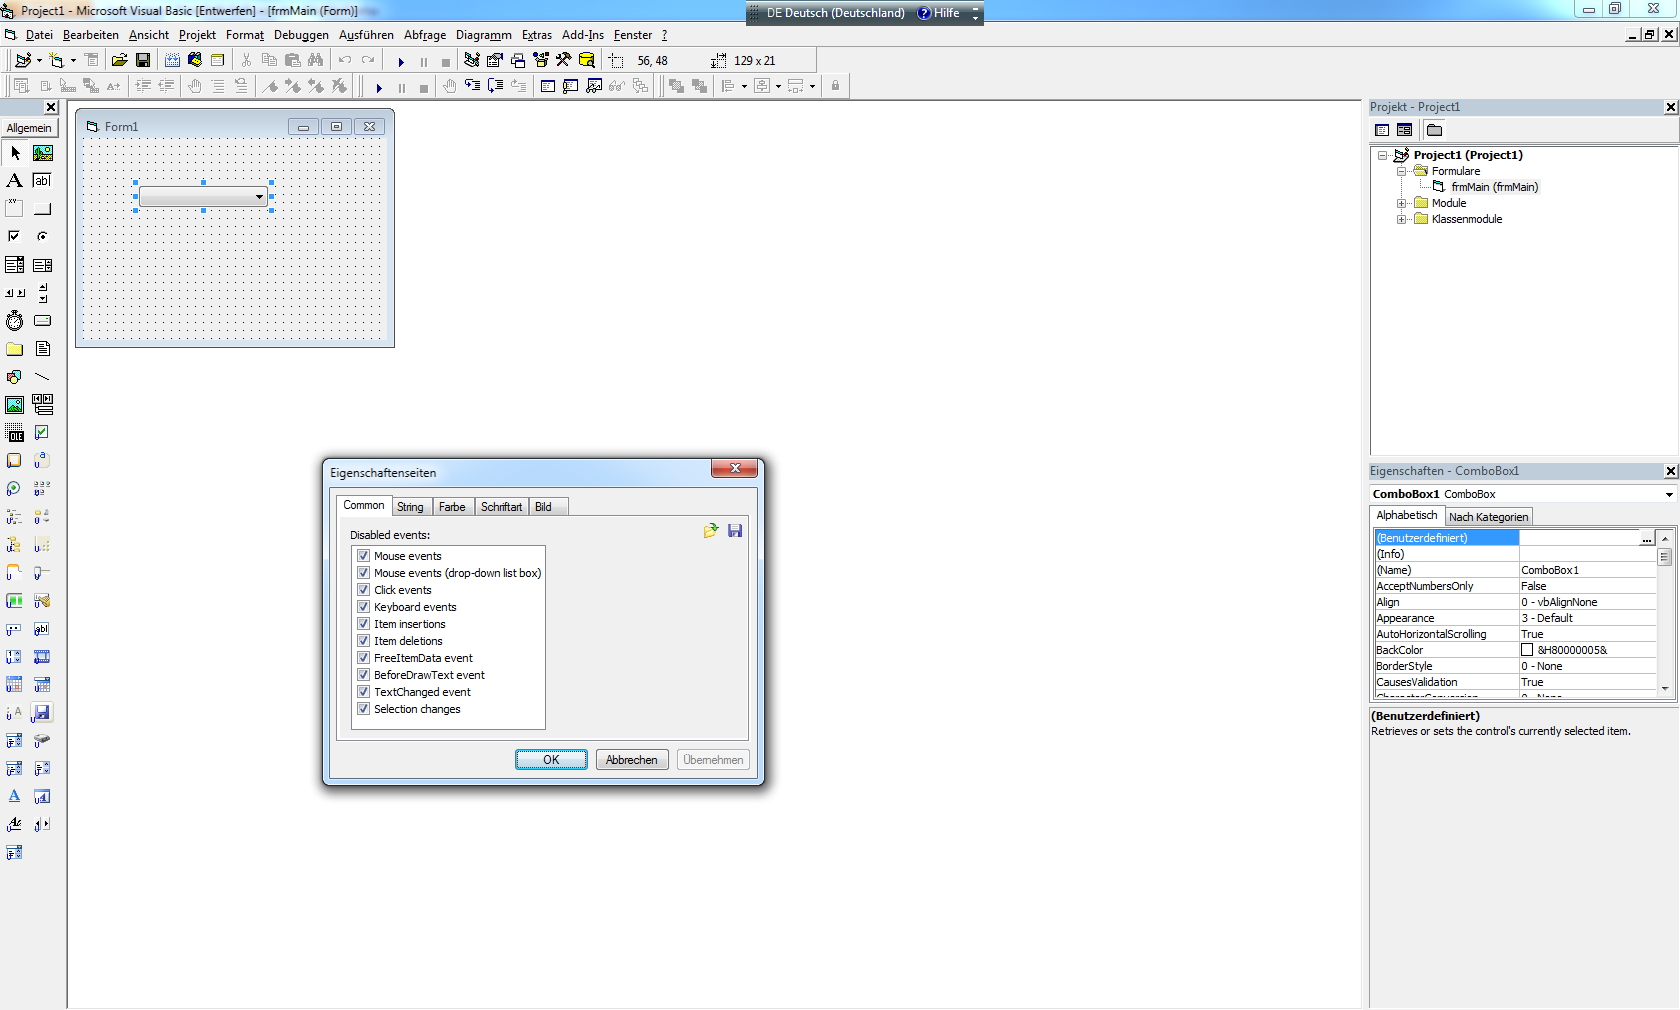Click the Toggle Folders icon in Projekt panel
The height and width of the screenshot is (1010, 1680).
[1434, 130]
